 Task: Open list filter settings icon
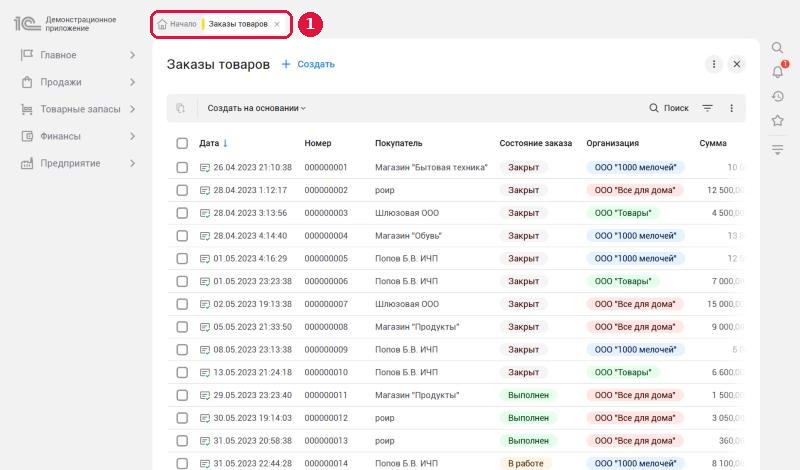707,108
